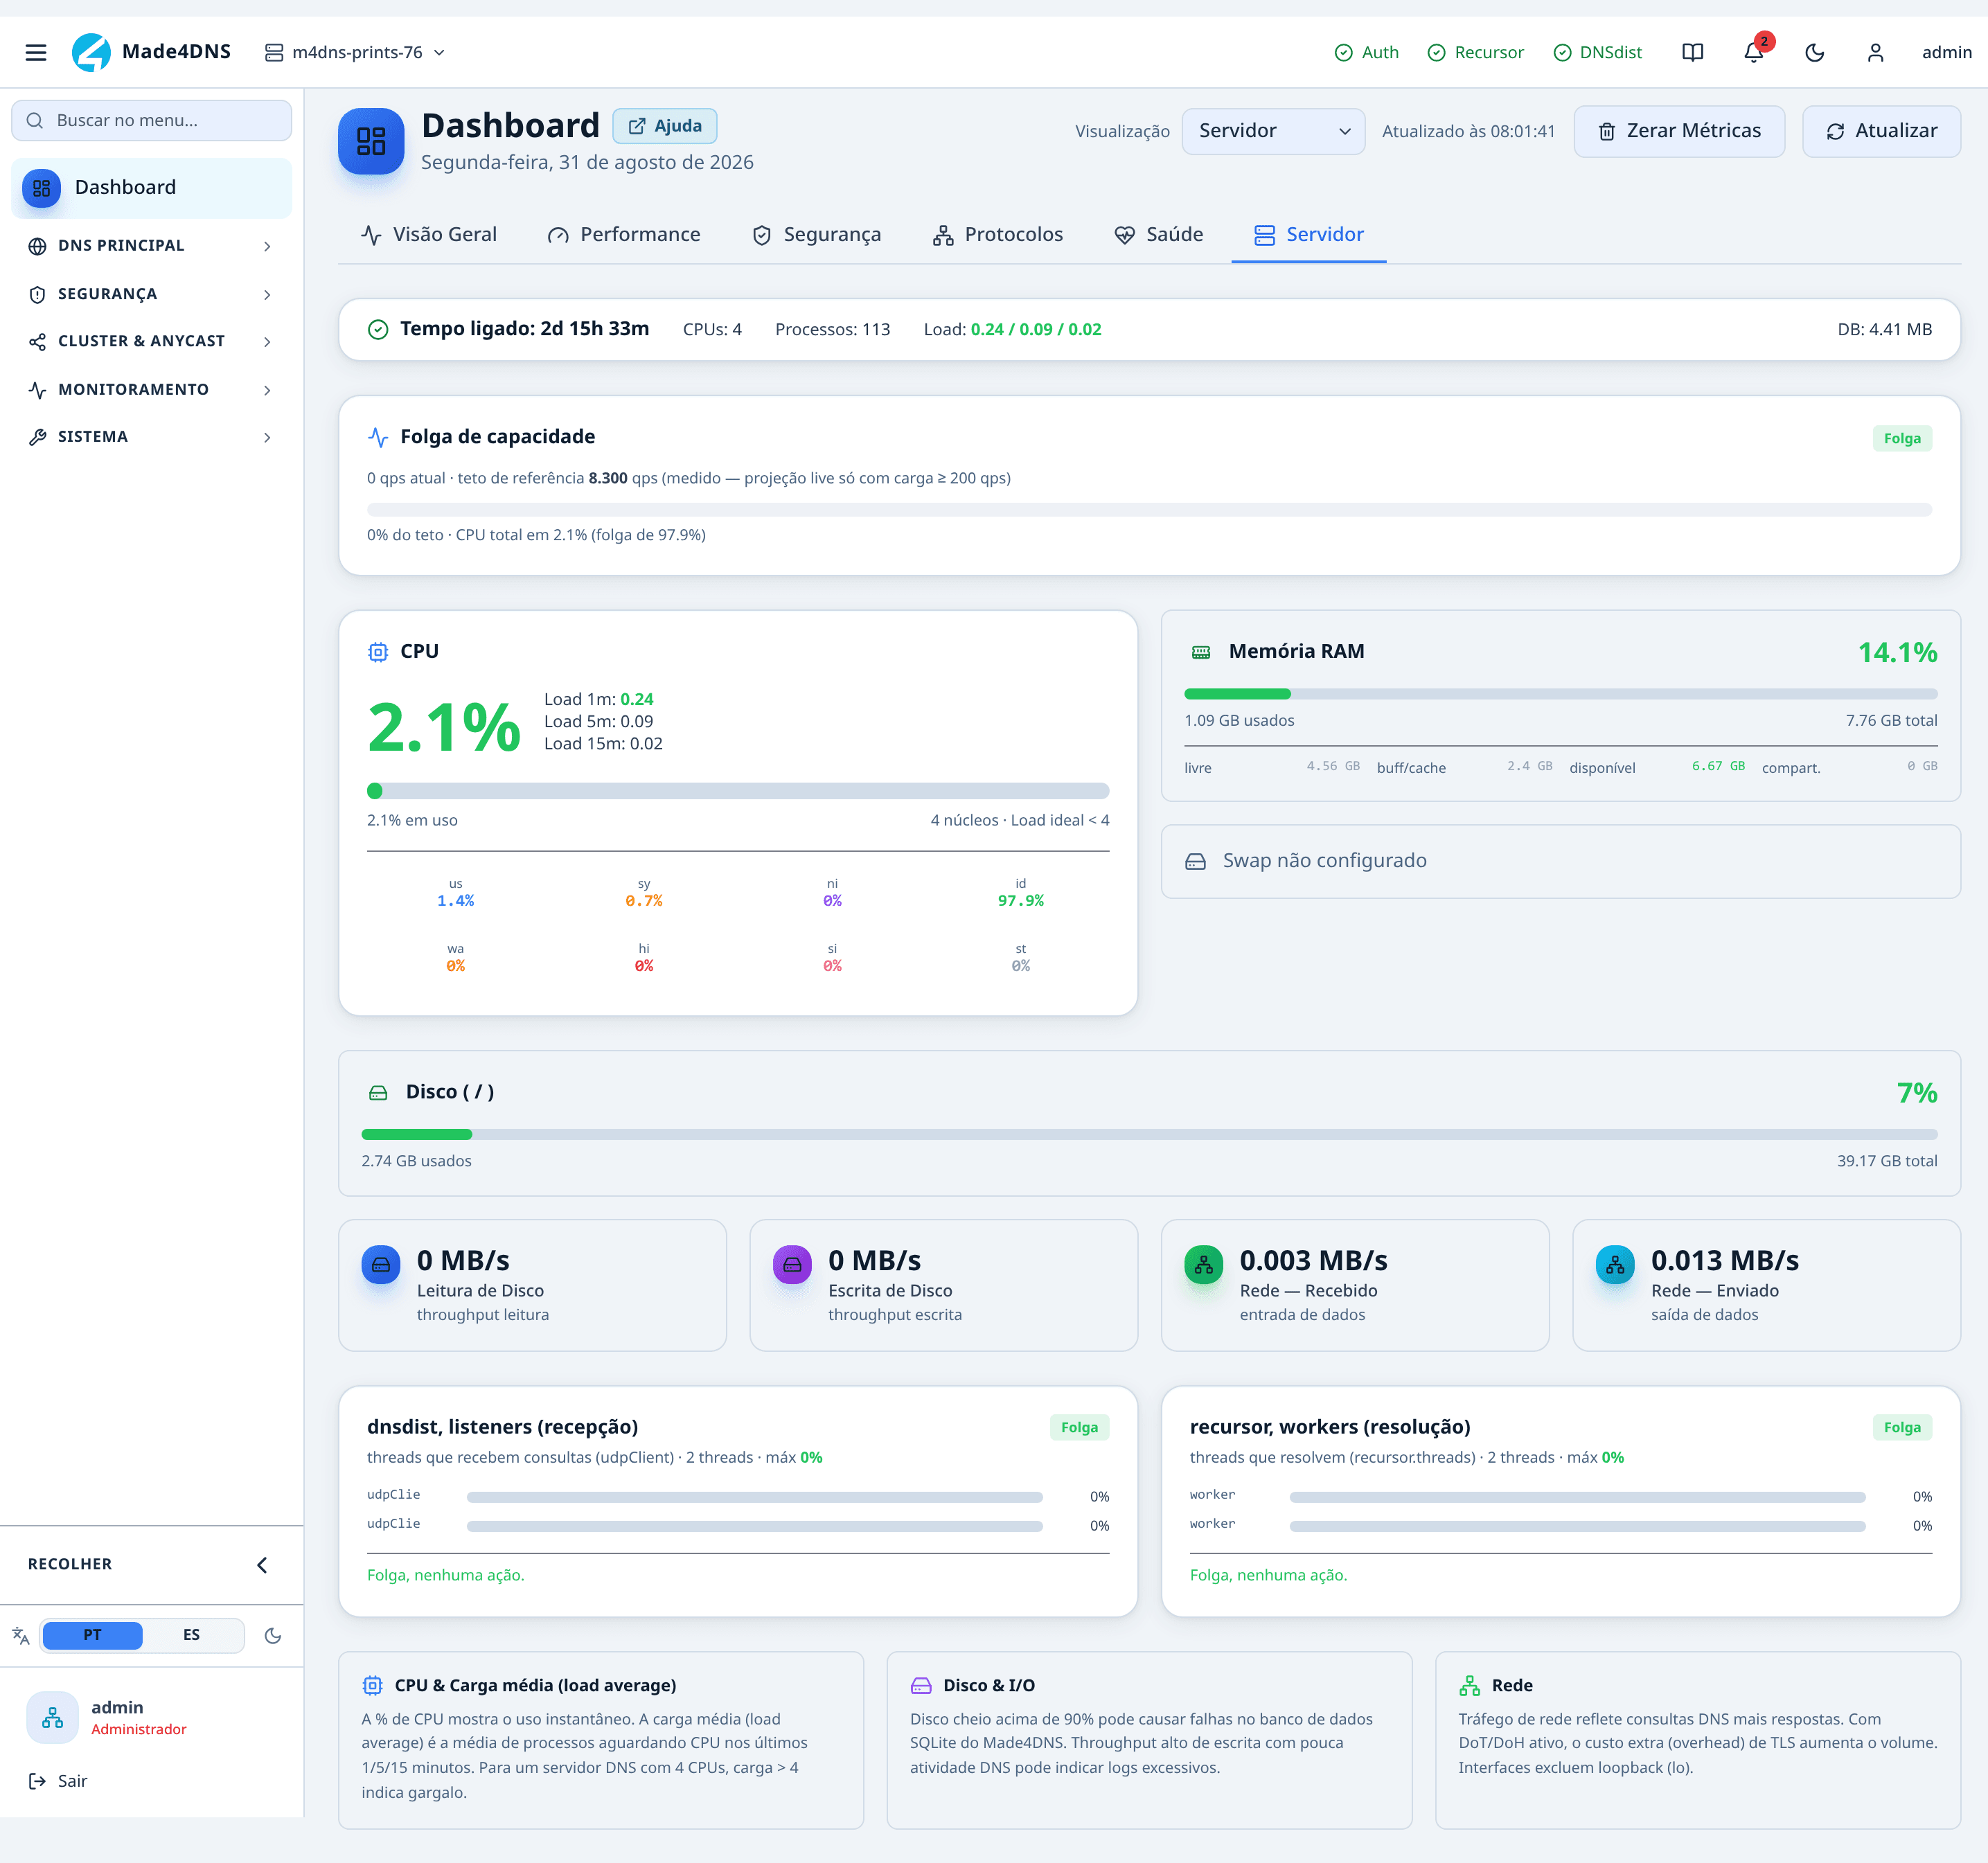Open the documentation book icon
This screenshot has height=1863, width=1988.
[1692, 52]
